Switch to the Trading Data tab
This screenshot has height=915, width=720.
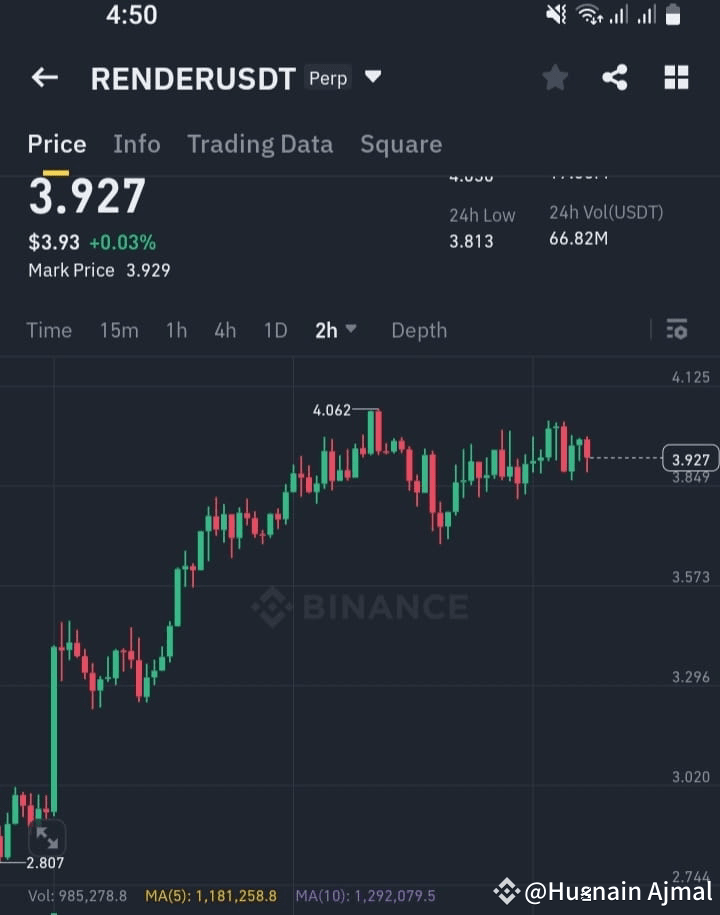(260, 145)
